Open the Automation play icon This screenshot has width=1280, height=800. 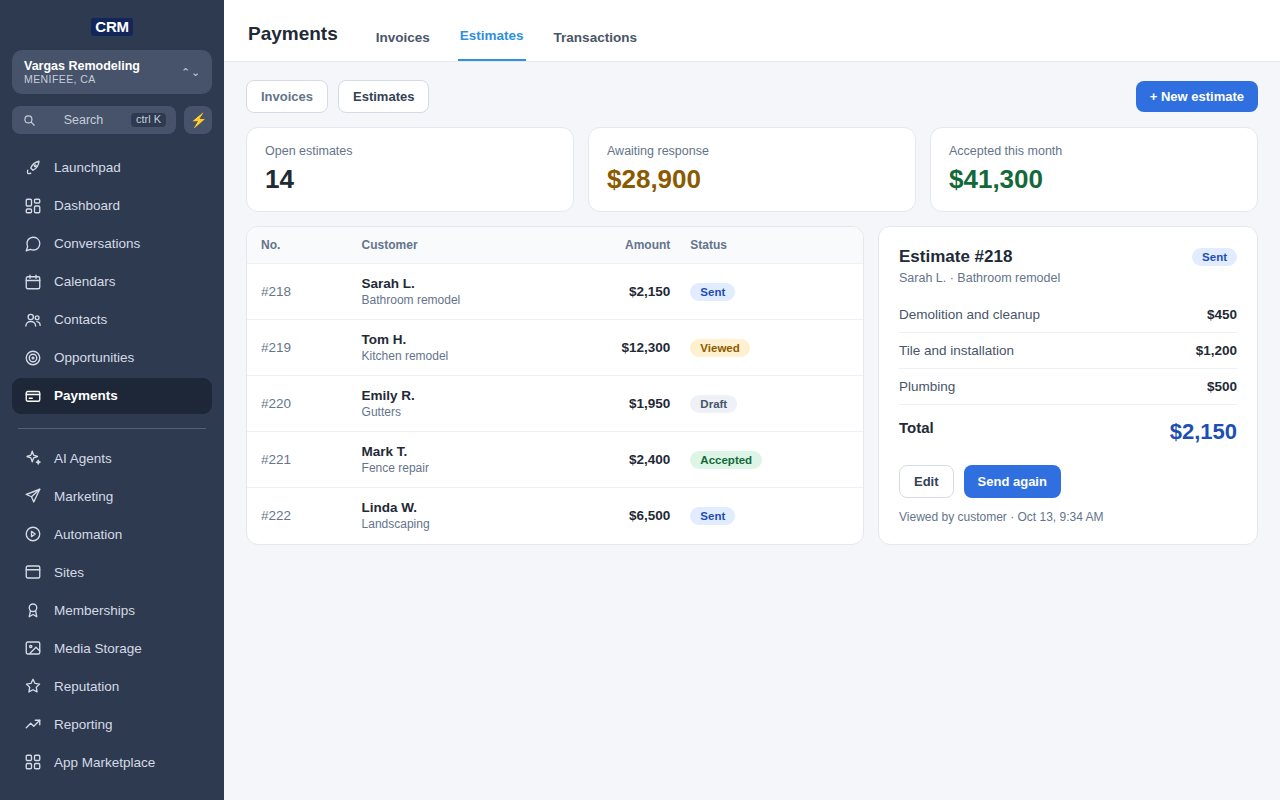pos(33,535)
